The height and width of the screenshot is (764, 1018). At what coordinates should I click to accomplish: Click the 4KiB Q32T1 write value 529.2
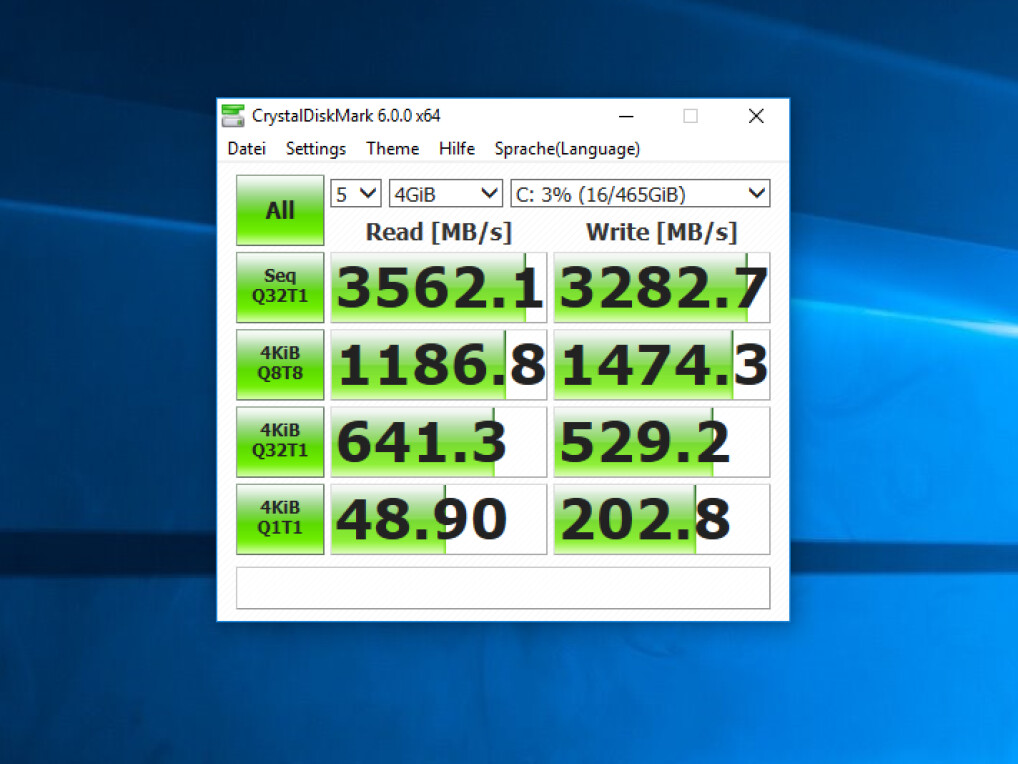coord(662,441)
